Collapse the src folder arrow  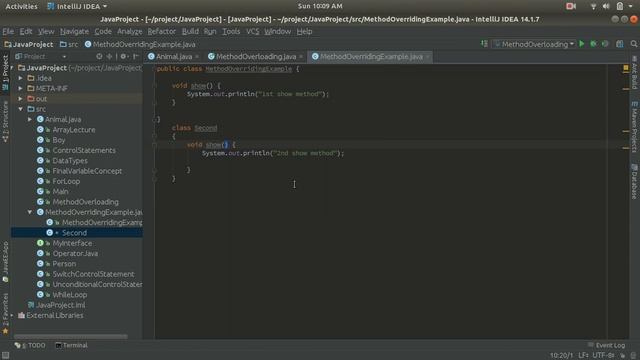point(20,109)
